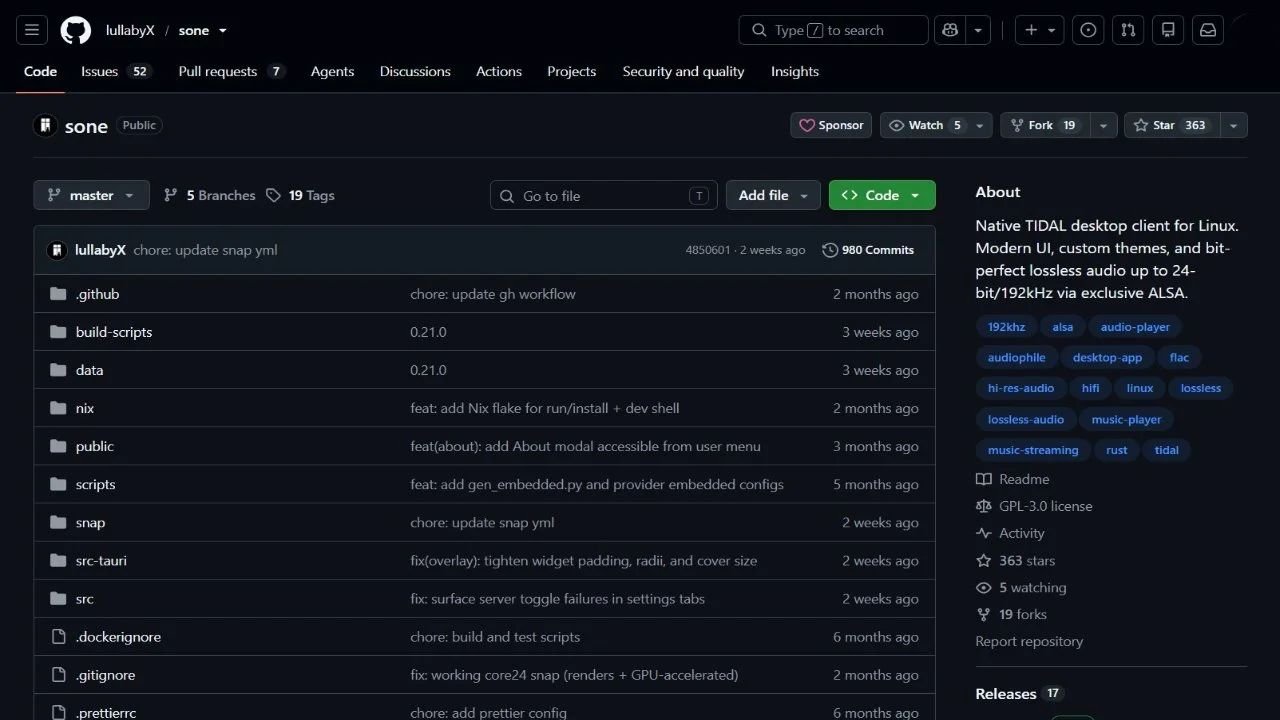Fork the sone repository
The height and width of the screenshot is (720, 1280).
pos(1045,125)
